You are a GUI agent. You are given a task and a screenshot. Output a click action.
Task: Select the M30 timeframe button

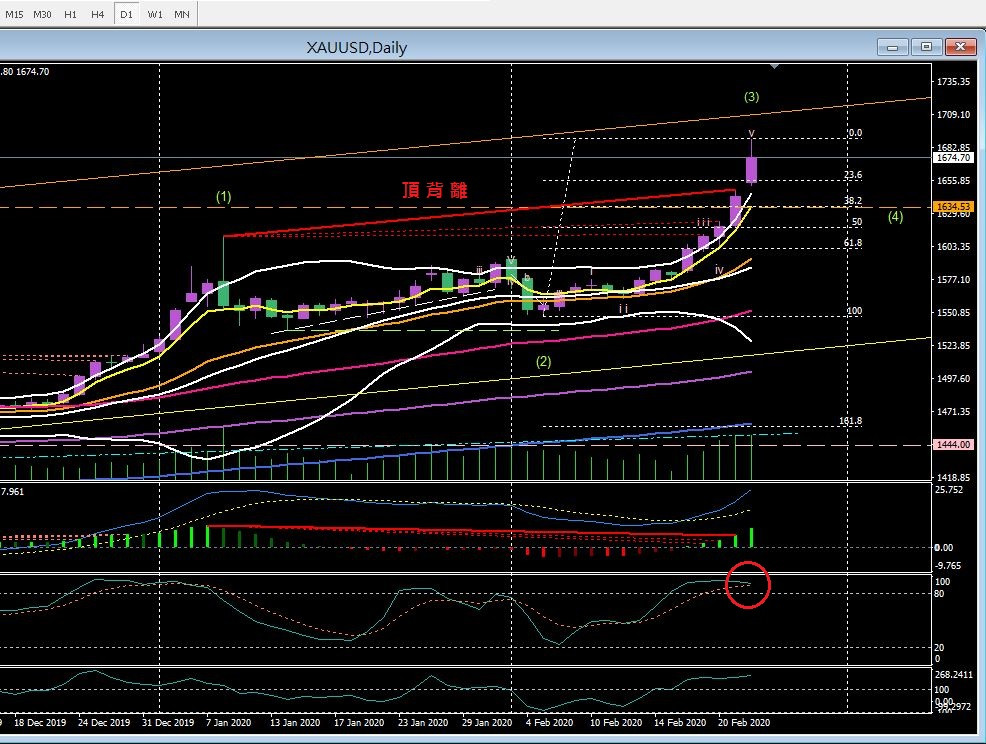pos(42,14)
